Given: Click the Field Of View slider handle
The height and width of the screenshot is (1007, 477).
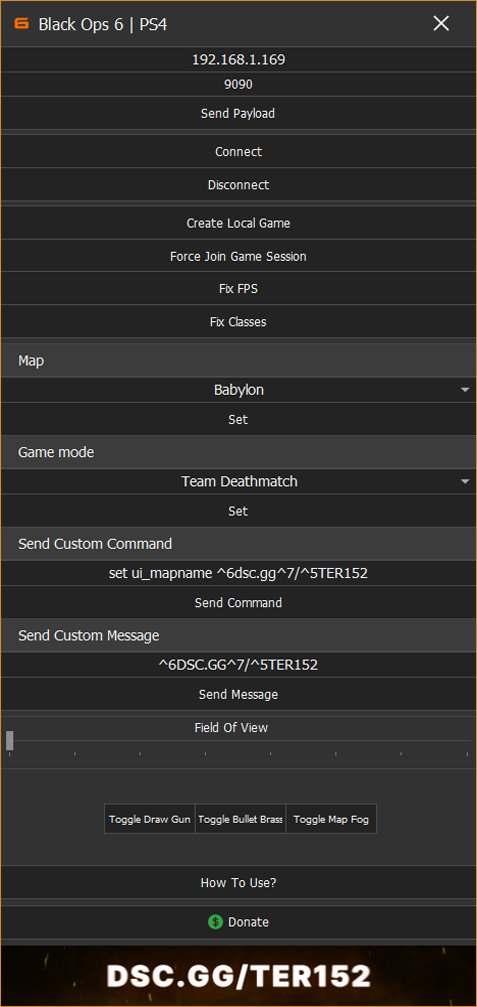Looking at the screenshot, I should 9,740.
